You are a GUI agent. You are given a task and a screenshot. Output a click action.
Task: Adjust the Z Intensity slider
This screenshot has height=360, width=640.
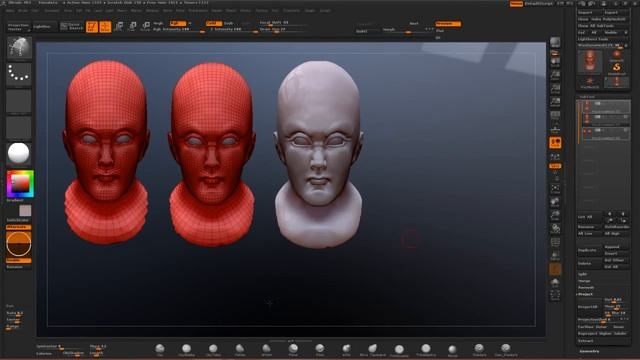point(233,29)
